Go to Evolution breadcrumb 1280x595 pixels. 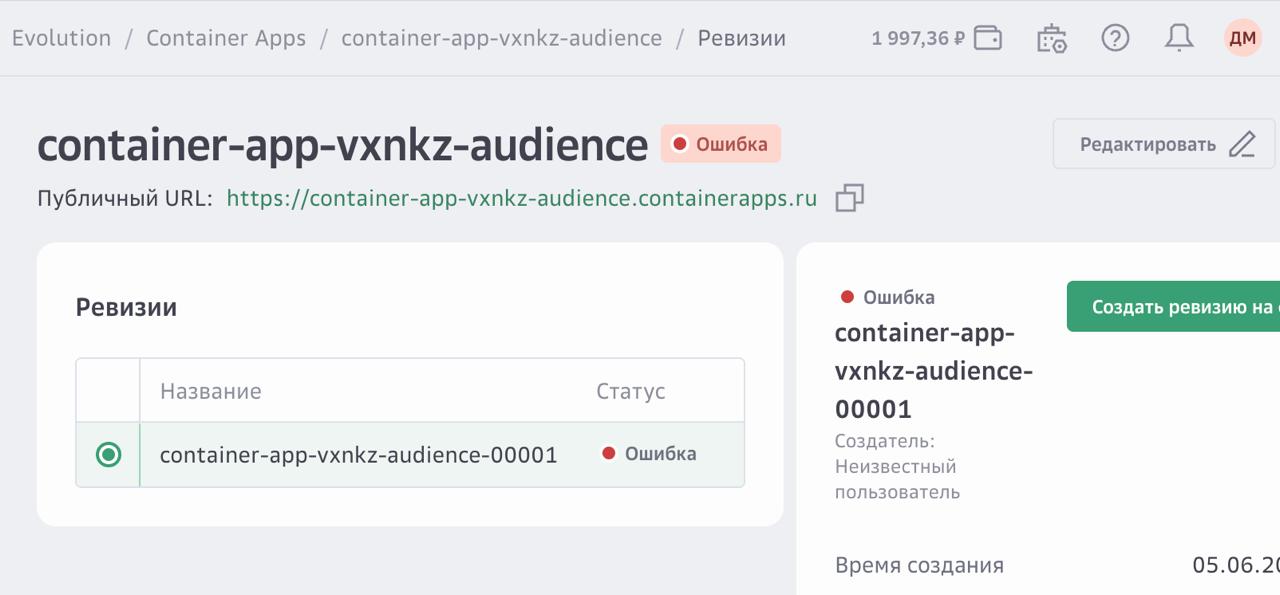pyautogui.click(x=62, y=38)
